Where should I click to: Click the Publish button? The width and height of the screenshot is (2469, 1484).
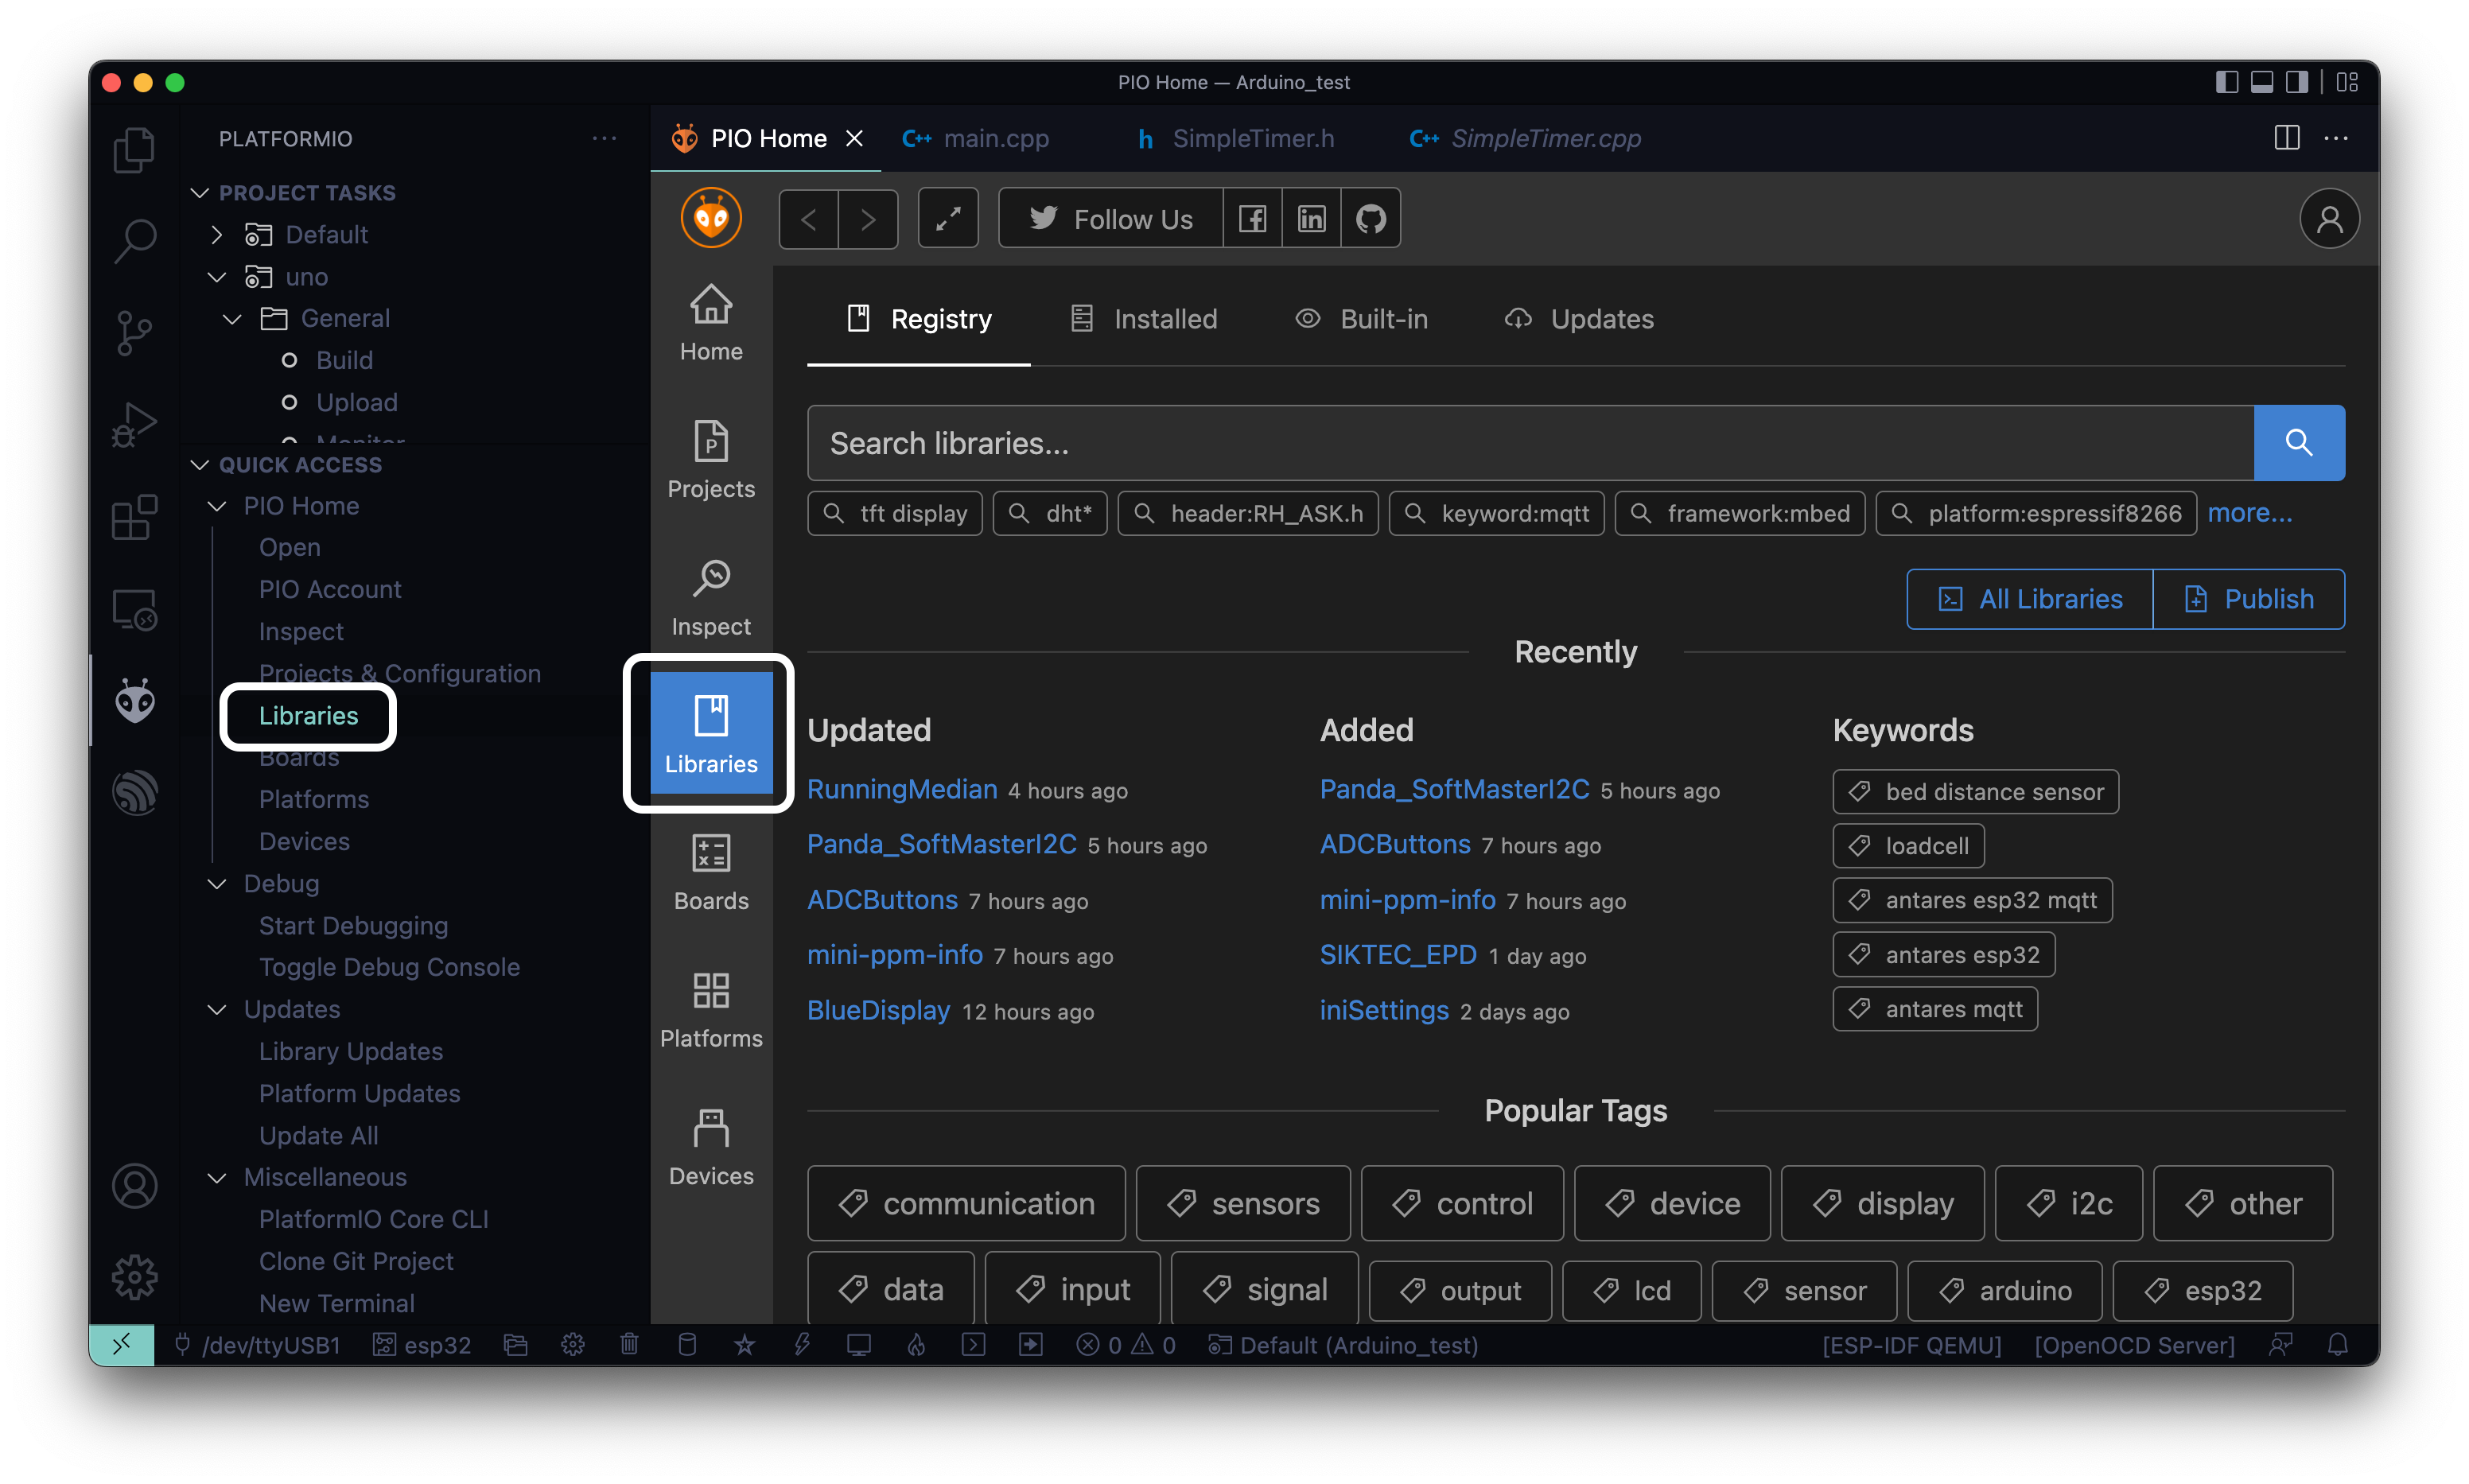(2248, 599)
